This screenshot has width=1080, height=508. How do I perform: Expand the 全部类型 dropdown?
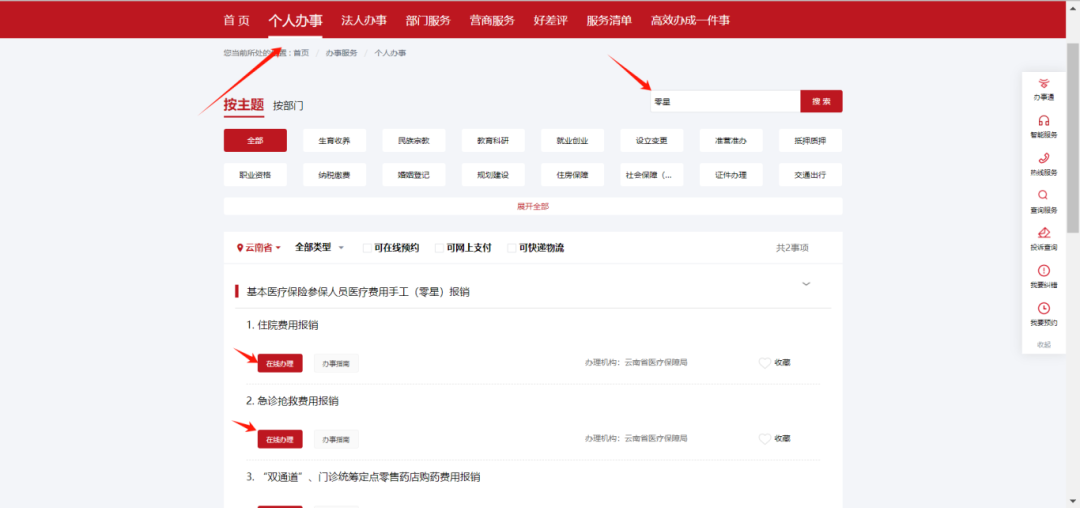[319, 247]
